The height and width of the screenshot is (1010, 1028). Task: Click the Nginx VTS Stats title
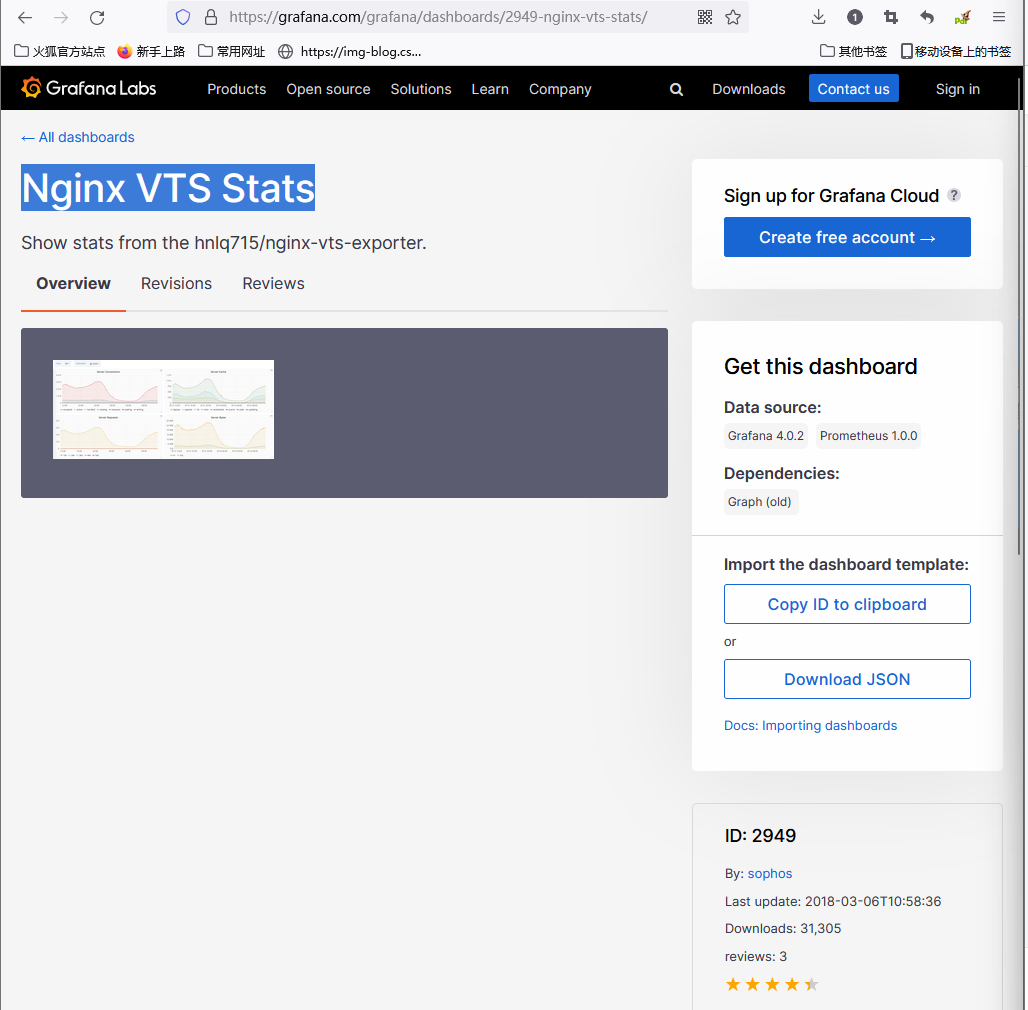(168, 187)
